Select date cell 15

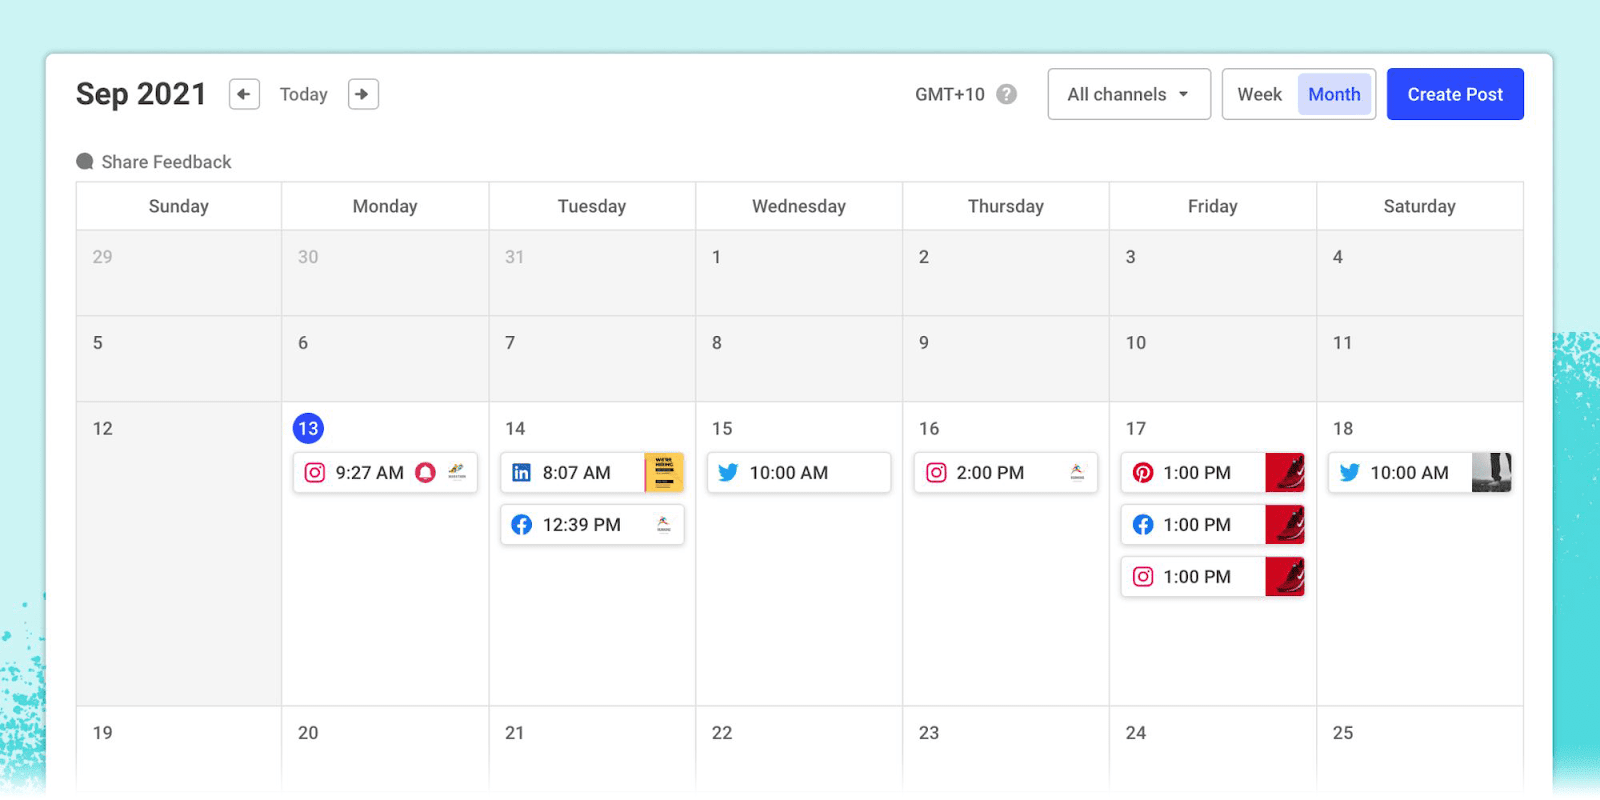(x=799, y=554)
